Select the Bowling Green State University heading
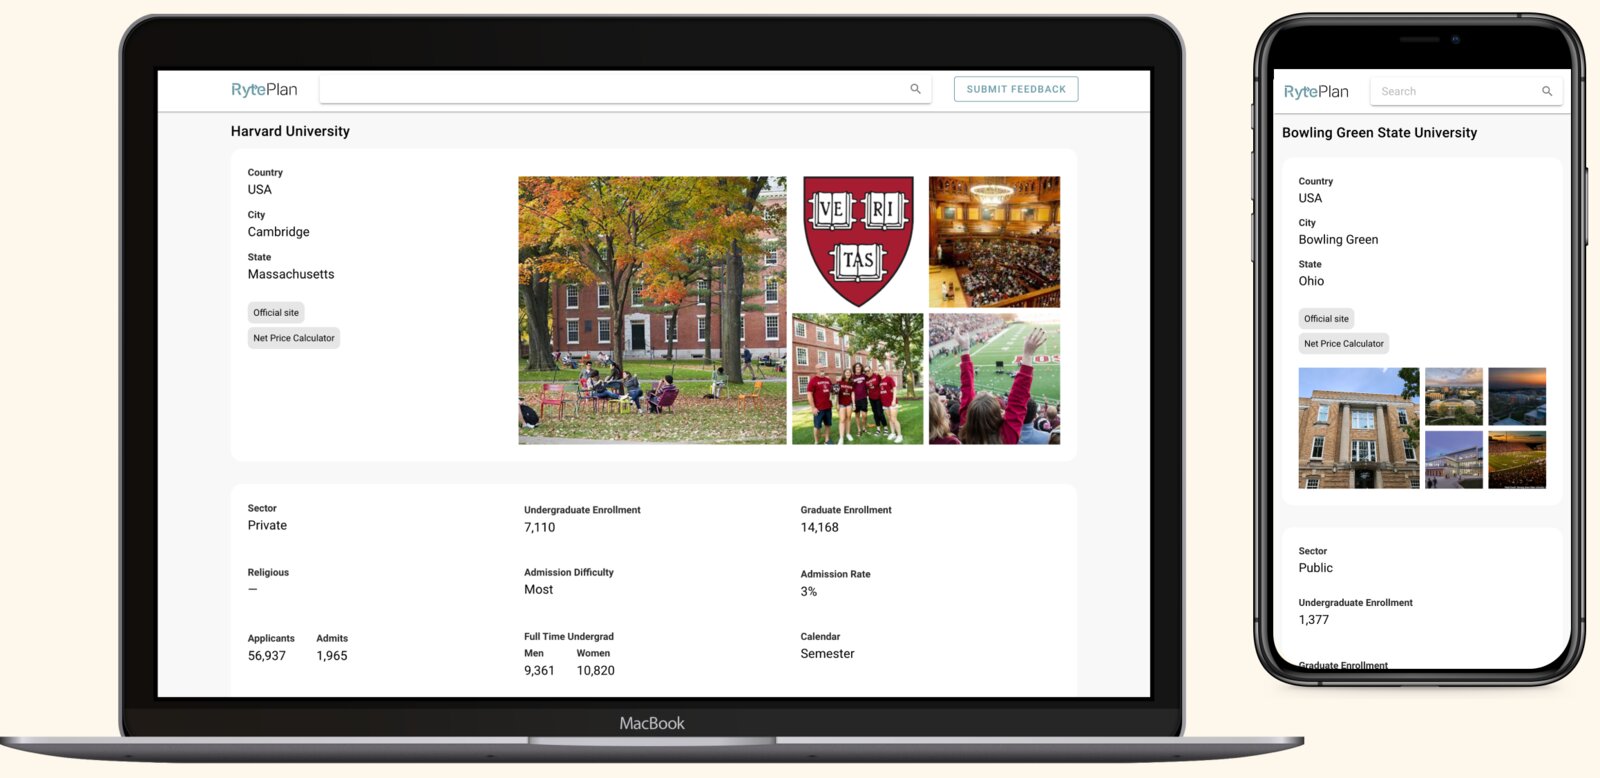The height and width of the screenshot is (778, 1600). pos(1379,133)
